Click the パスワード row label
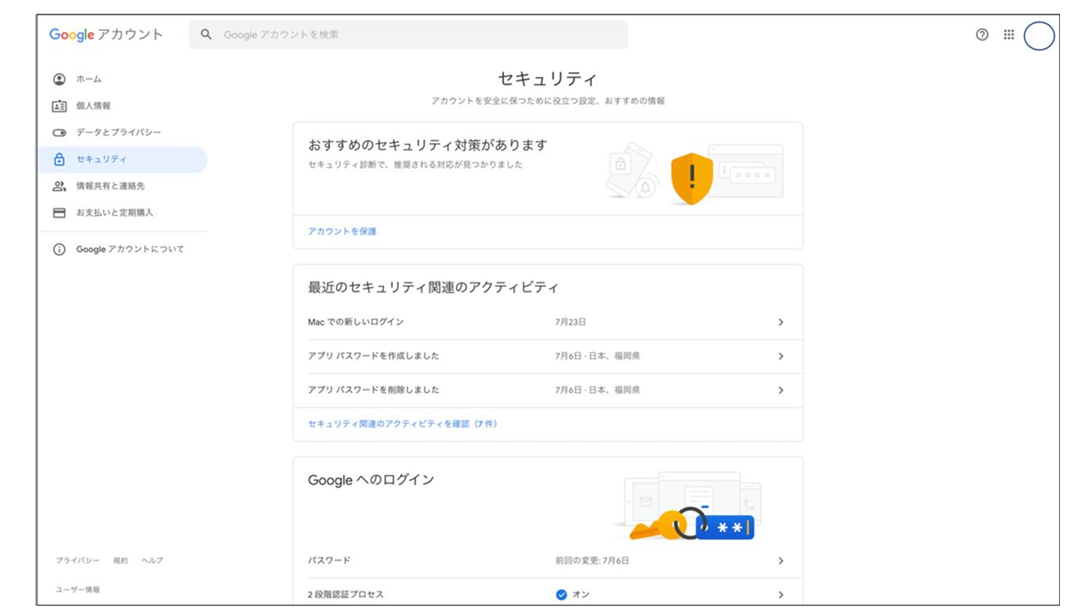 point(329,560)
